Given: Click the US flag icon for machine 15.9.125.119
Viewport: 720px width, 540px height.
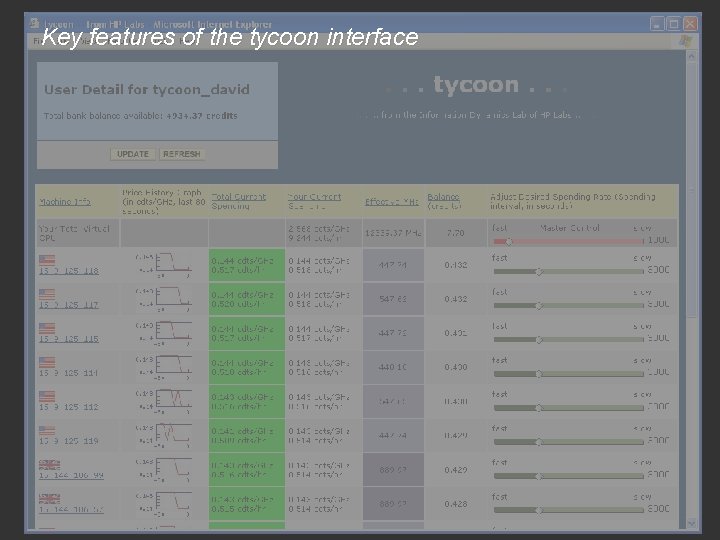Looking at the screenshot, I should pyautogui.click(x=47, y=430).
